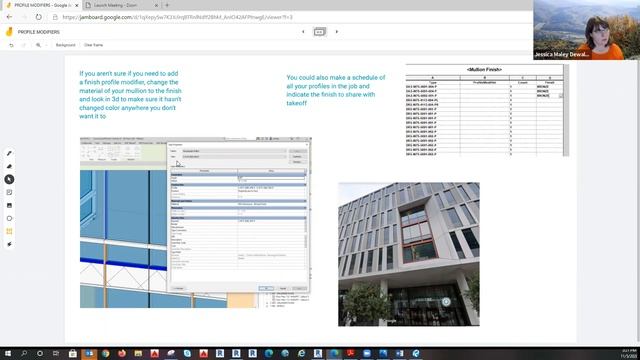Open Firefox from the taskbar
The height and width of the screenshot is (360, 640).
click(x=122, y=353)
